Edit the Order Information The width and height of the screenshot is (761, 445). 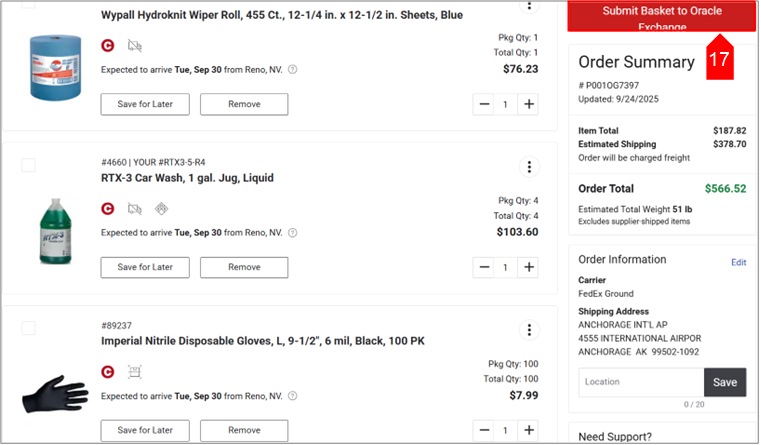point(738,262)
